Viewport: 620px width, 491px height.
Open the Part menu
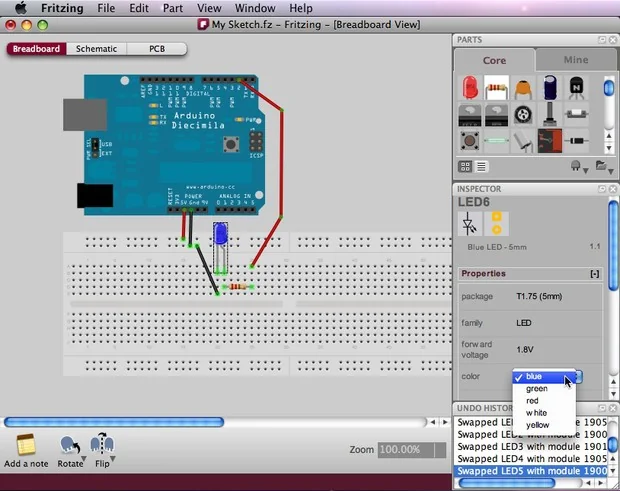pos(173,8)
